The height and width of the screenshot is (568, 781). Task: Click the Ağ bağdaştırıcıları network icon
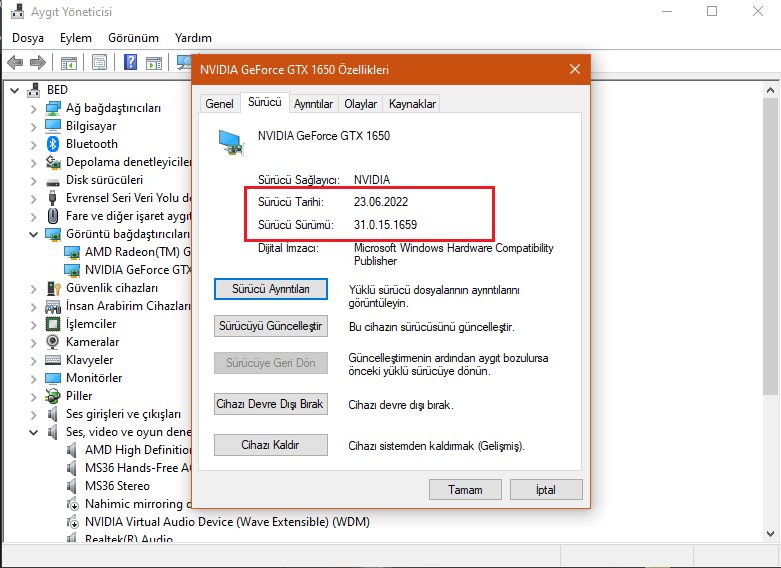53,108
